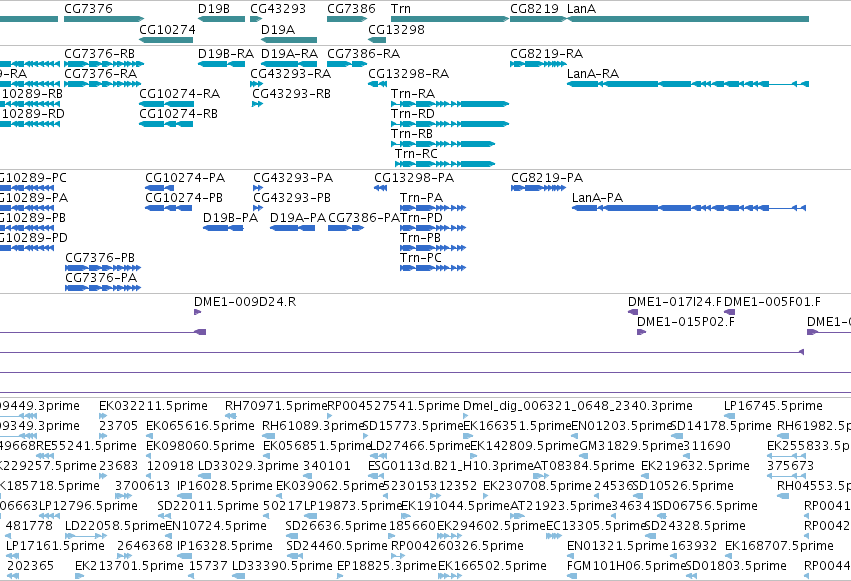The height and width of the screenshot is (581, 851).
Task: Select EST EK098060.5prime
Action: [200, 446]
